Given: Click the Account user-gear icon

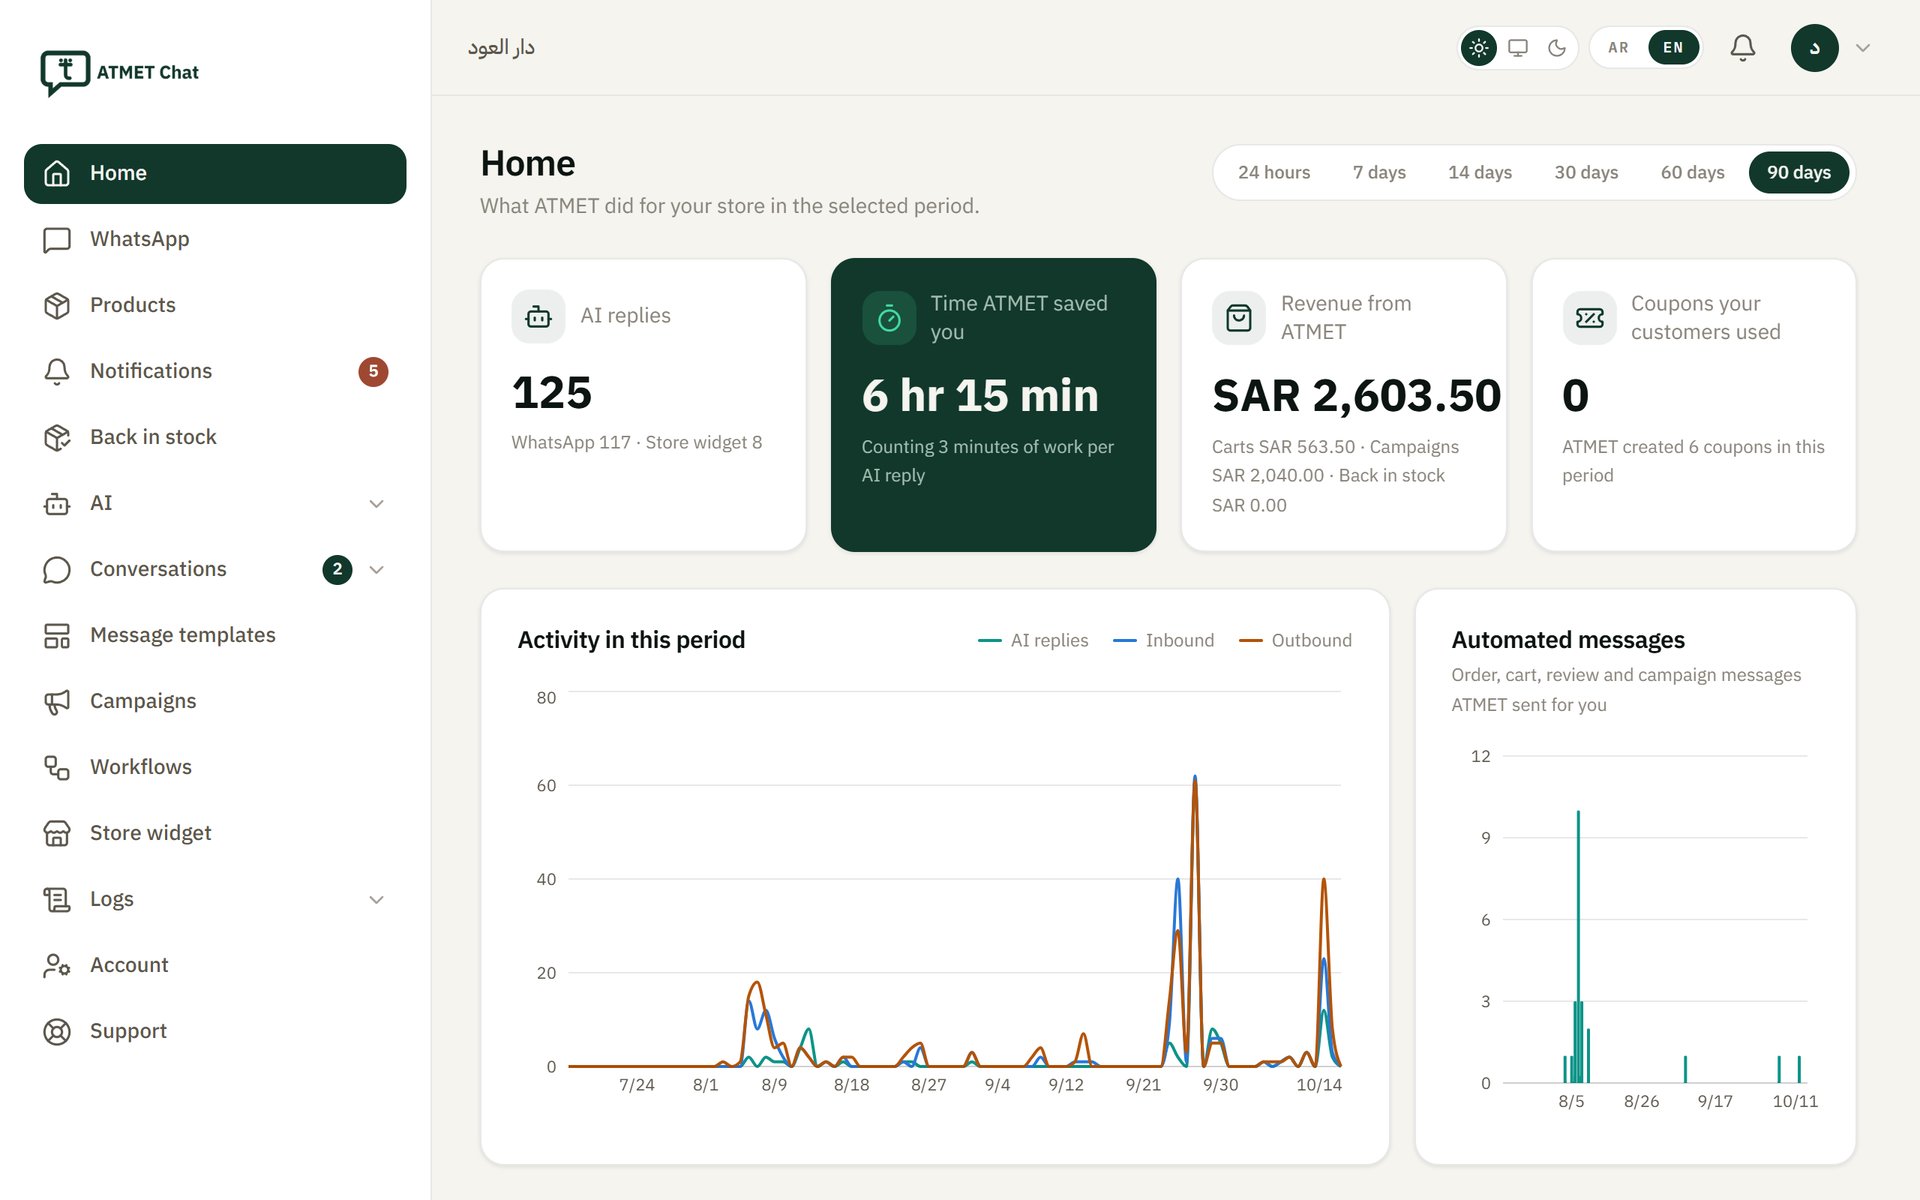Looking at the screenshot, I should pos(57,965).
